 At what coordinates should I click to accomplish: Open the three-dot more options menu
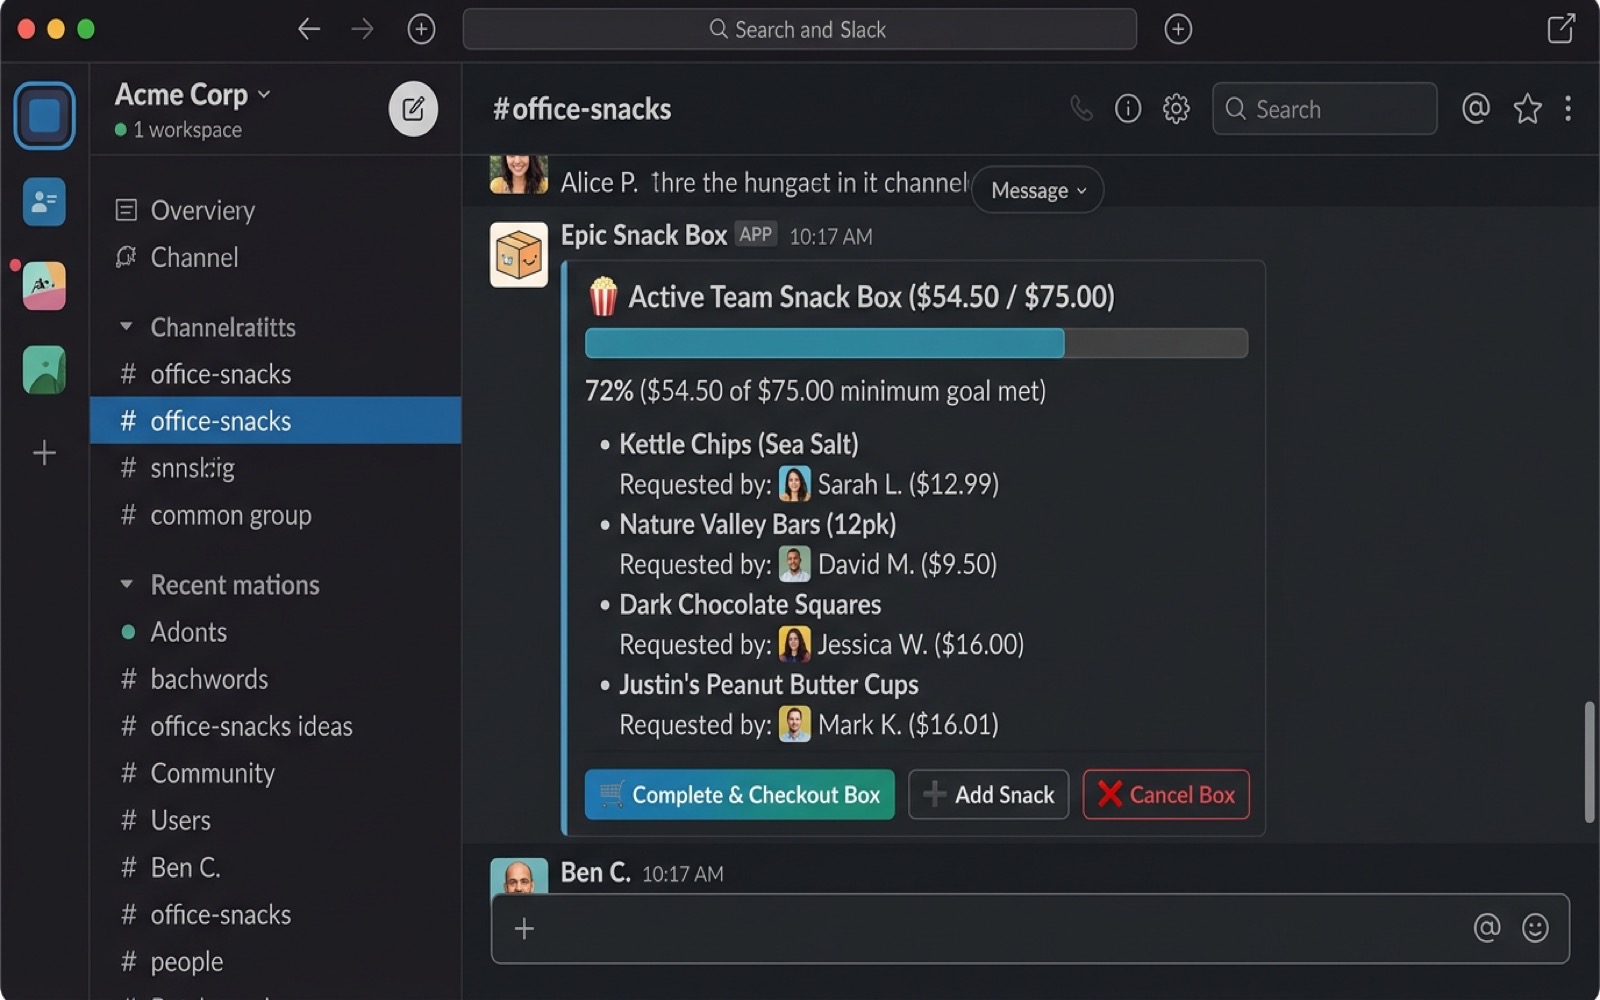tap(1568, 108)
